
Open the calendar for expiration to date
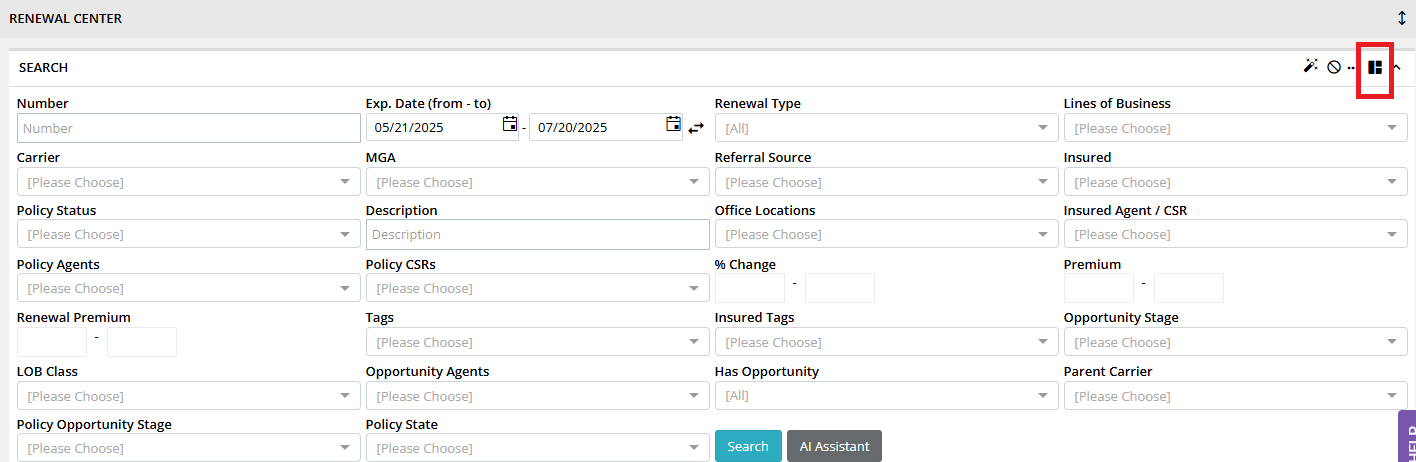673,126
